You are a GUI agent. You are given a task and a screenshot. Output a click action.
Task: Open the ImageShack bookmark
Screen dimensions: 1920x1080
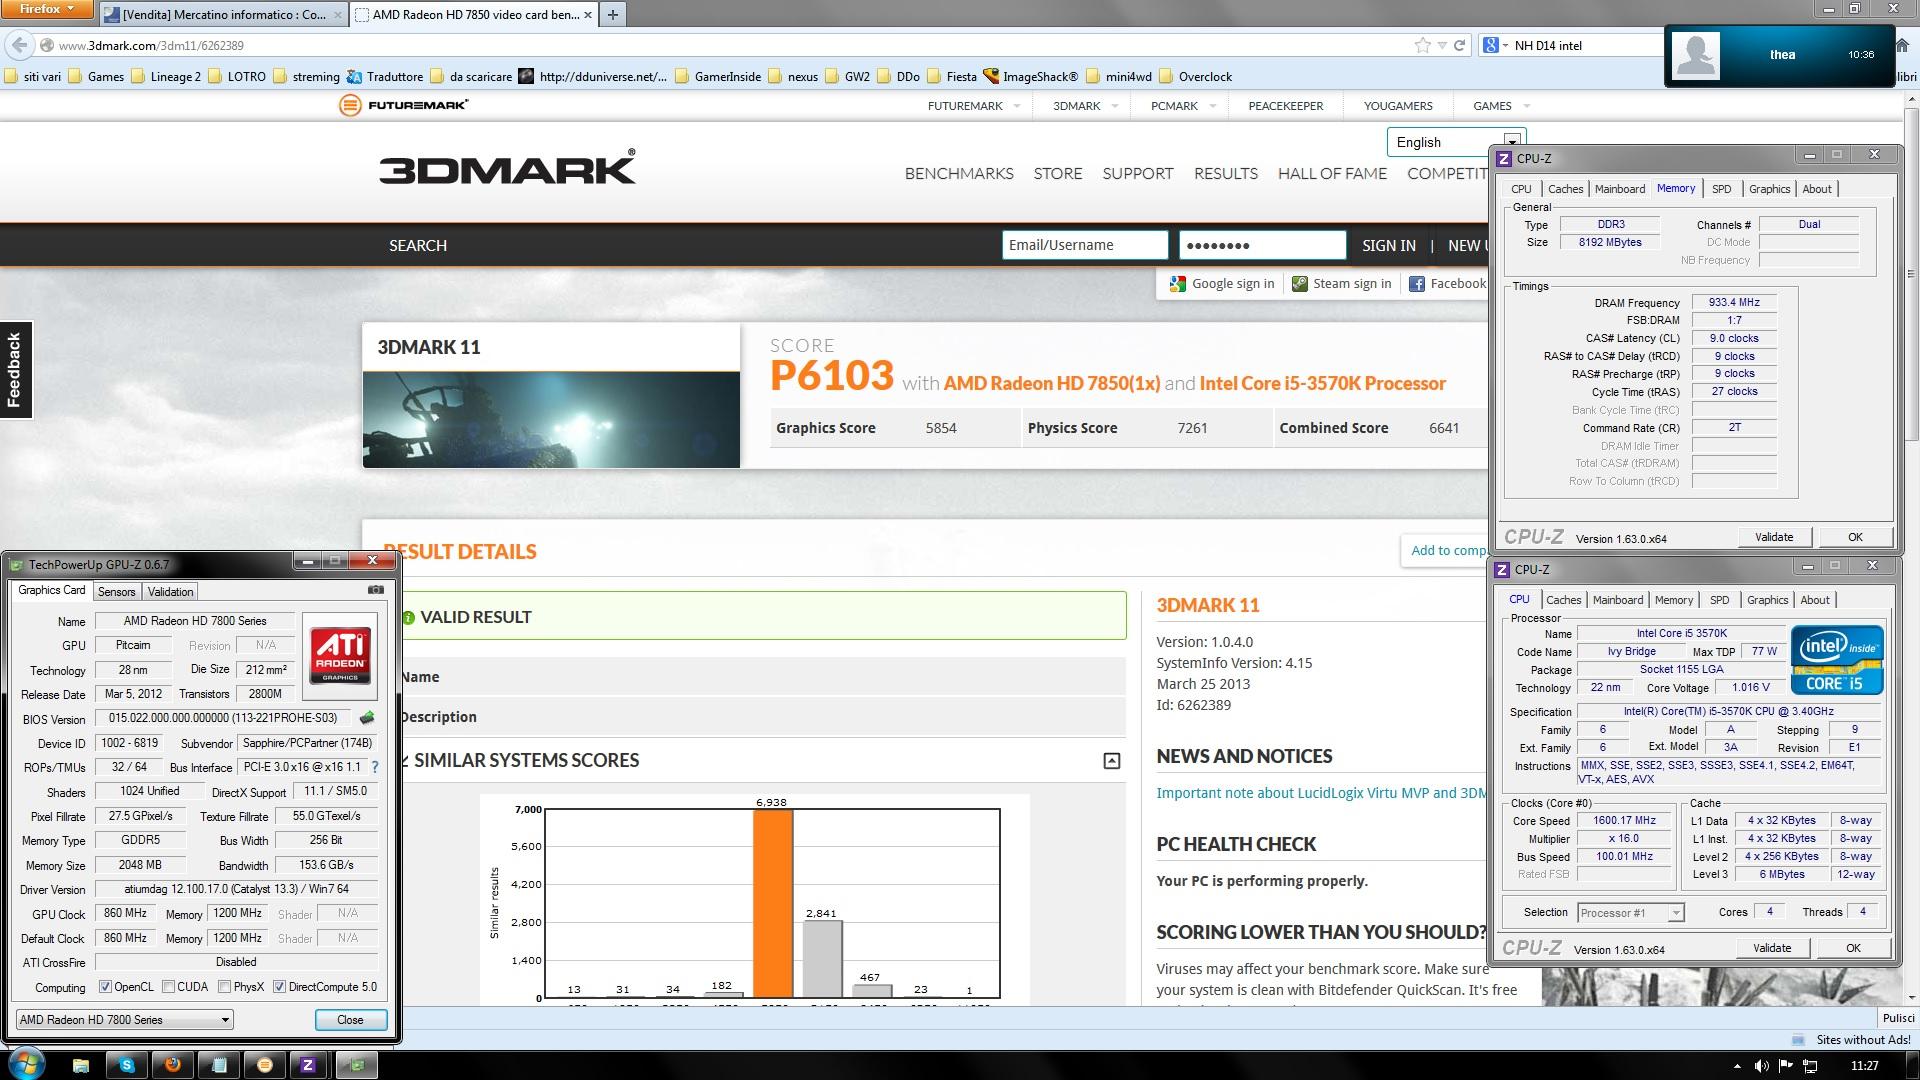pos(1031,76)
